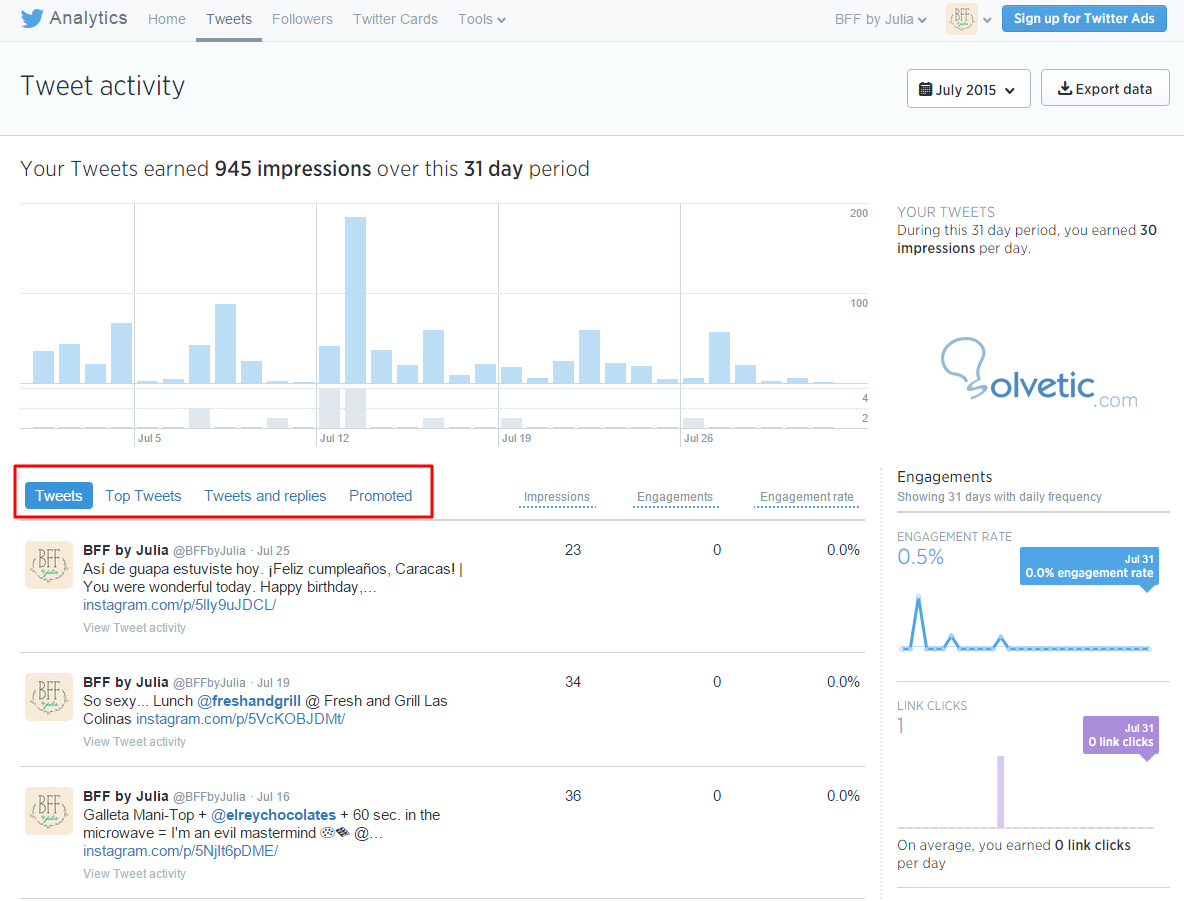Image resolution: width=1184 pixels, height=901 pixels.
Task: Click the download icon in Export data
Action: [x=1065, y=88]
